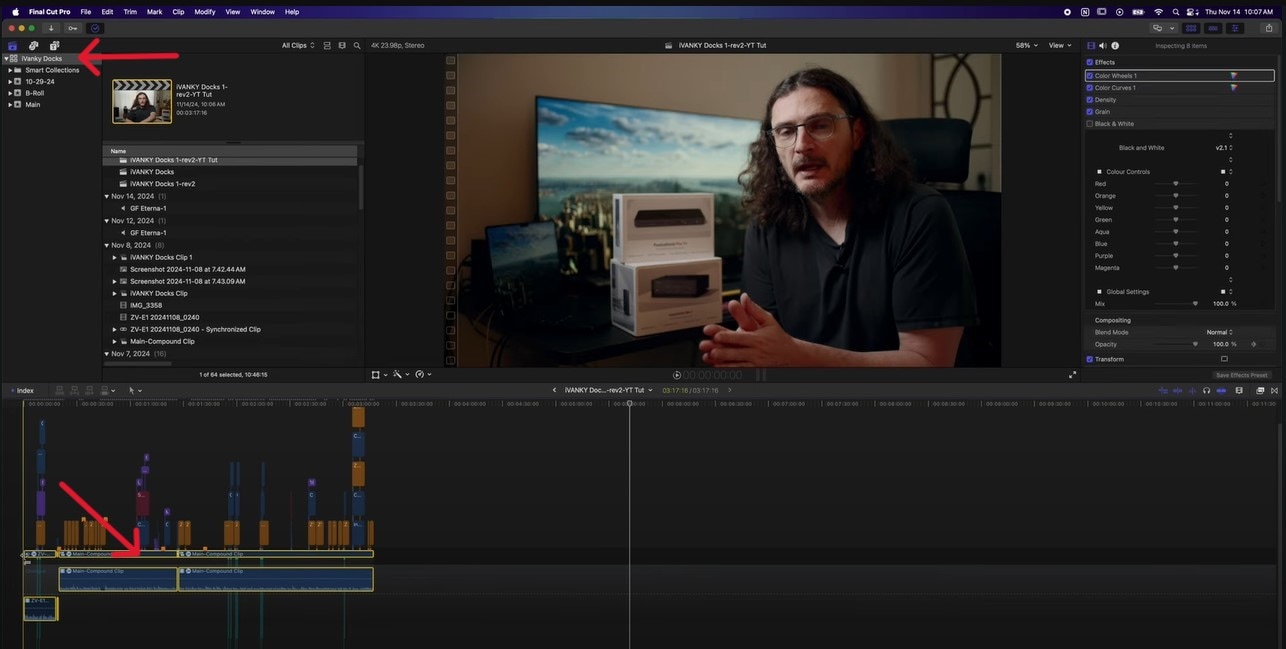Viewport: 1286px width, 649px height.
Task: Disable the Effects checkbox
Action: [x=1090, y=62]
